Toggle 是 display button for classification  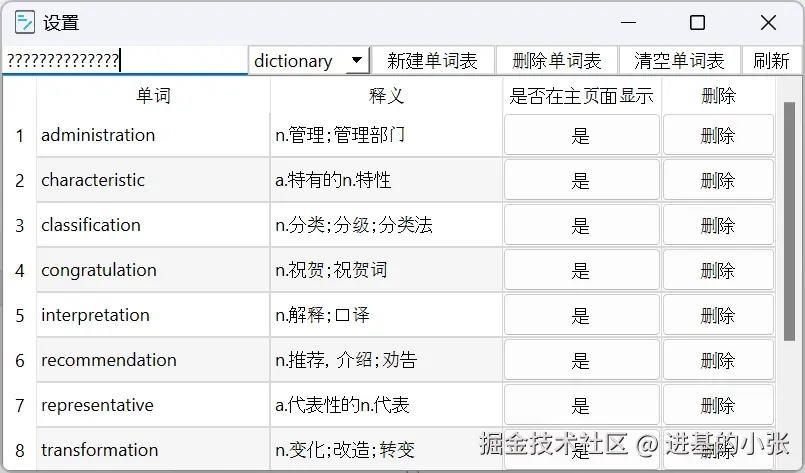581,225
